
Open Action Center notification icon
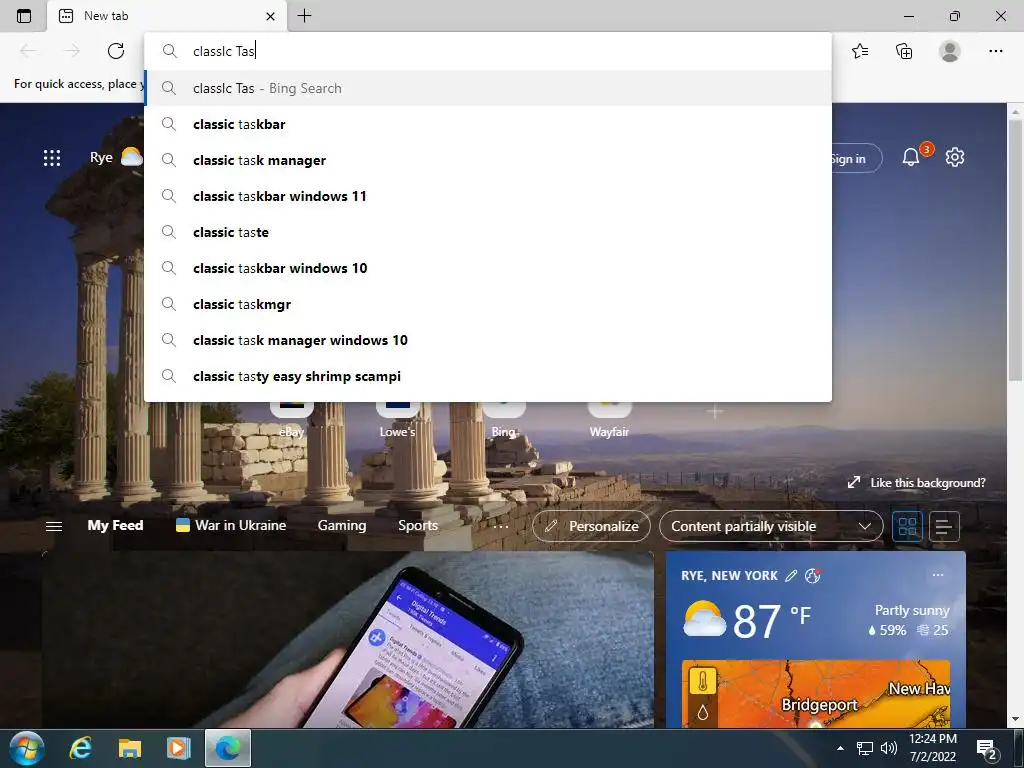(x=986, y=748)
